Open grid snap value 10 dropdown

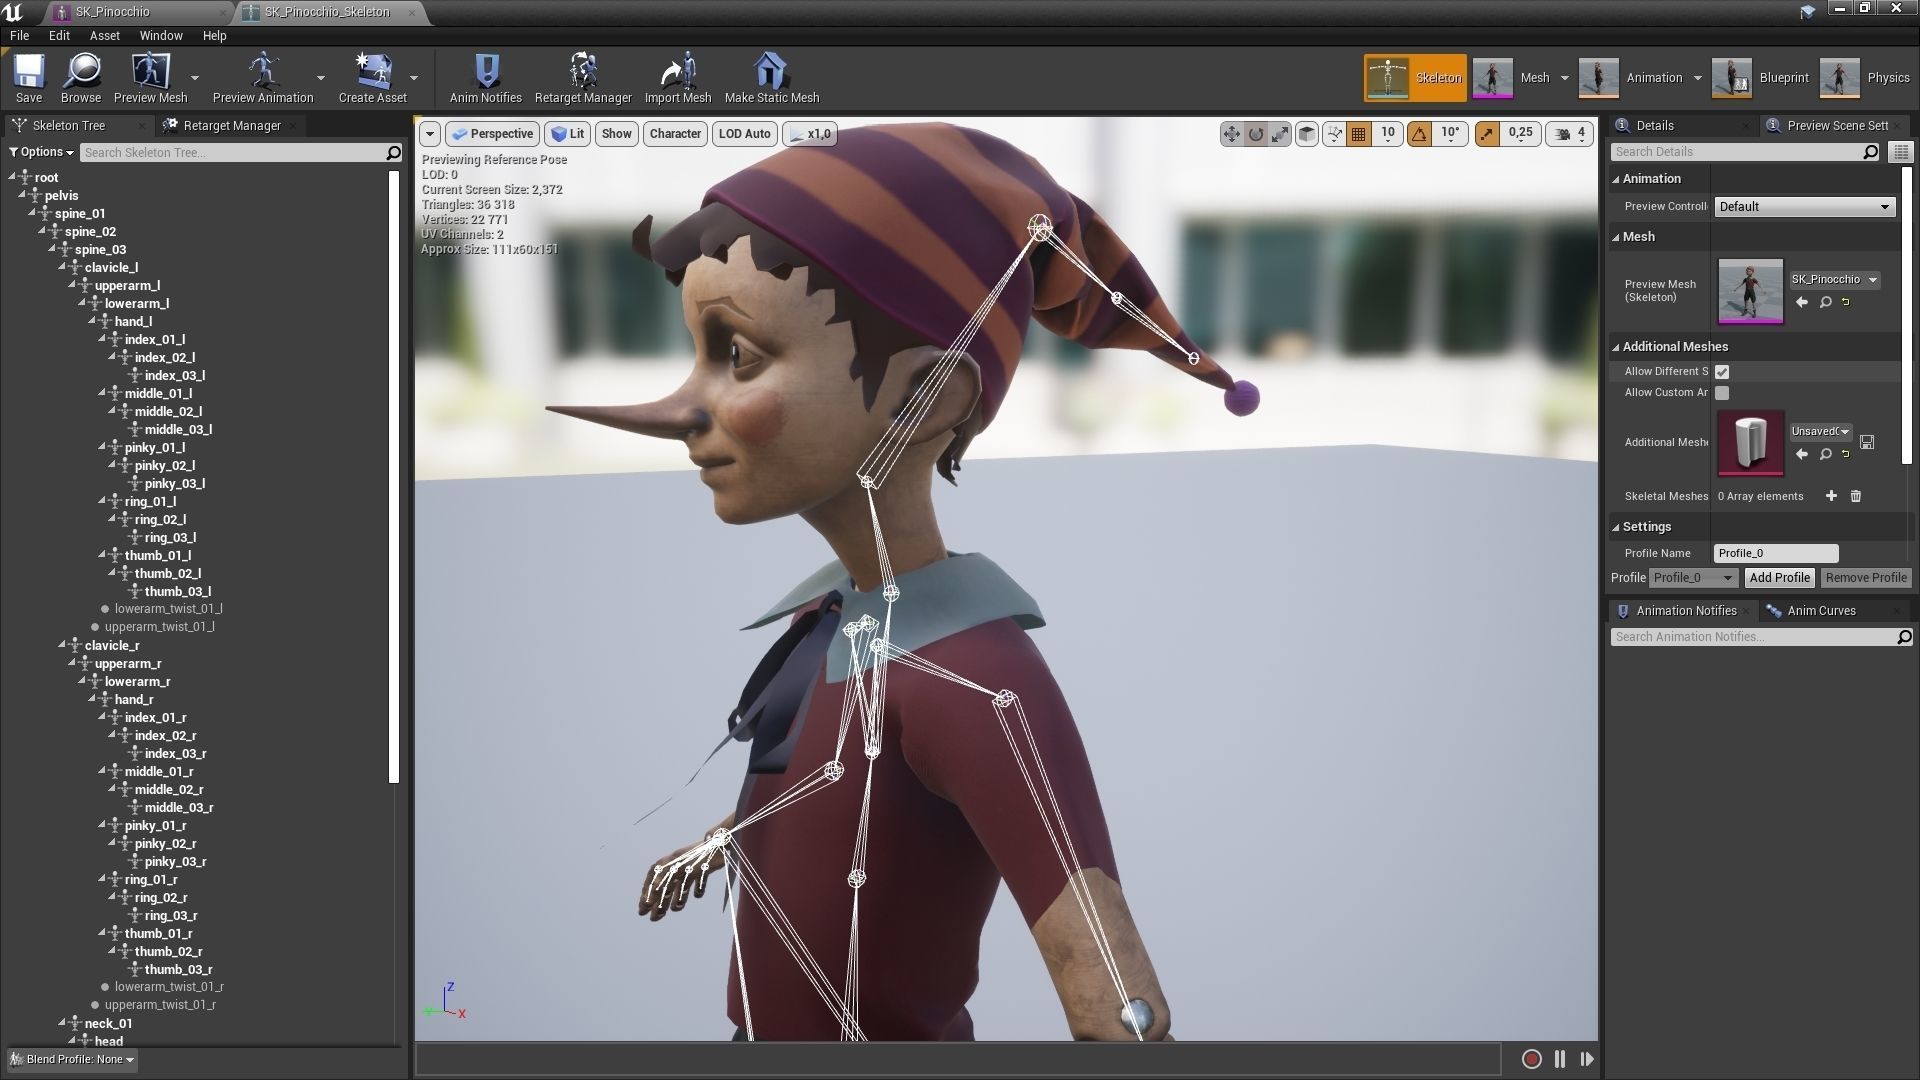1388,134
